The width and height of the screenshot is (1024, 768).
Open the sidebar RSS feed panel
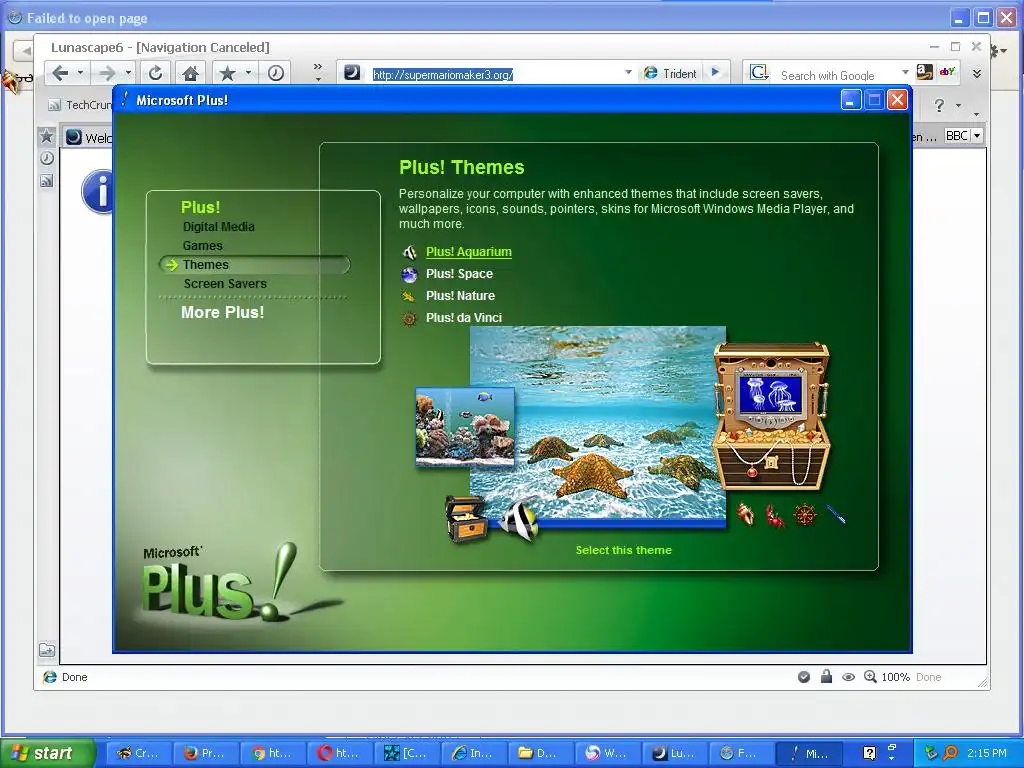click(46, 181)
